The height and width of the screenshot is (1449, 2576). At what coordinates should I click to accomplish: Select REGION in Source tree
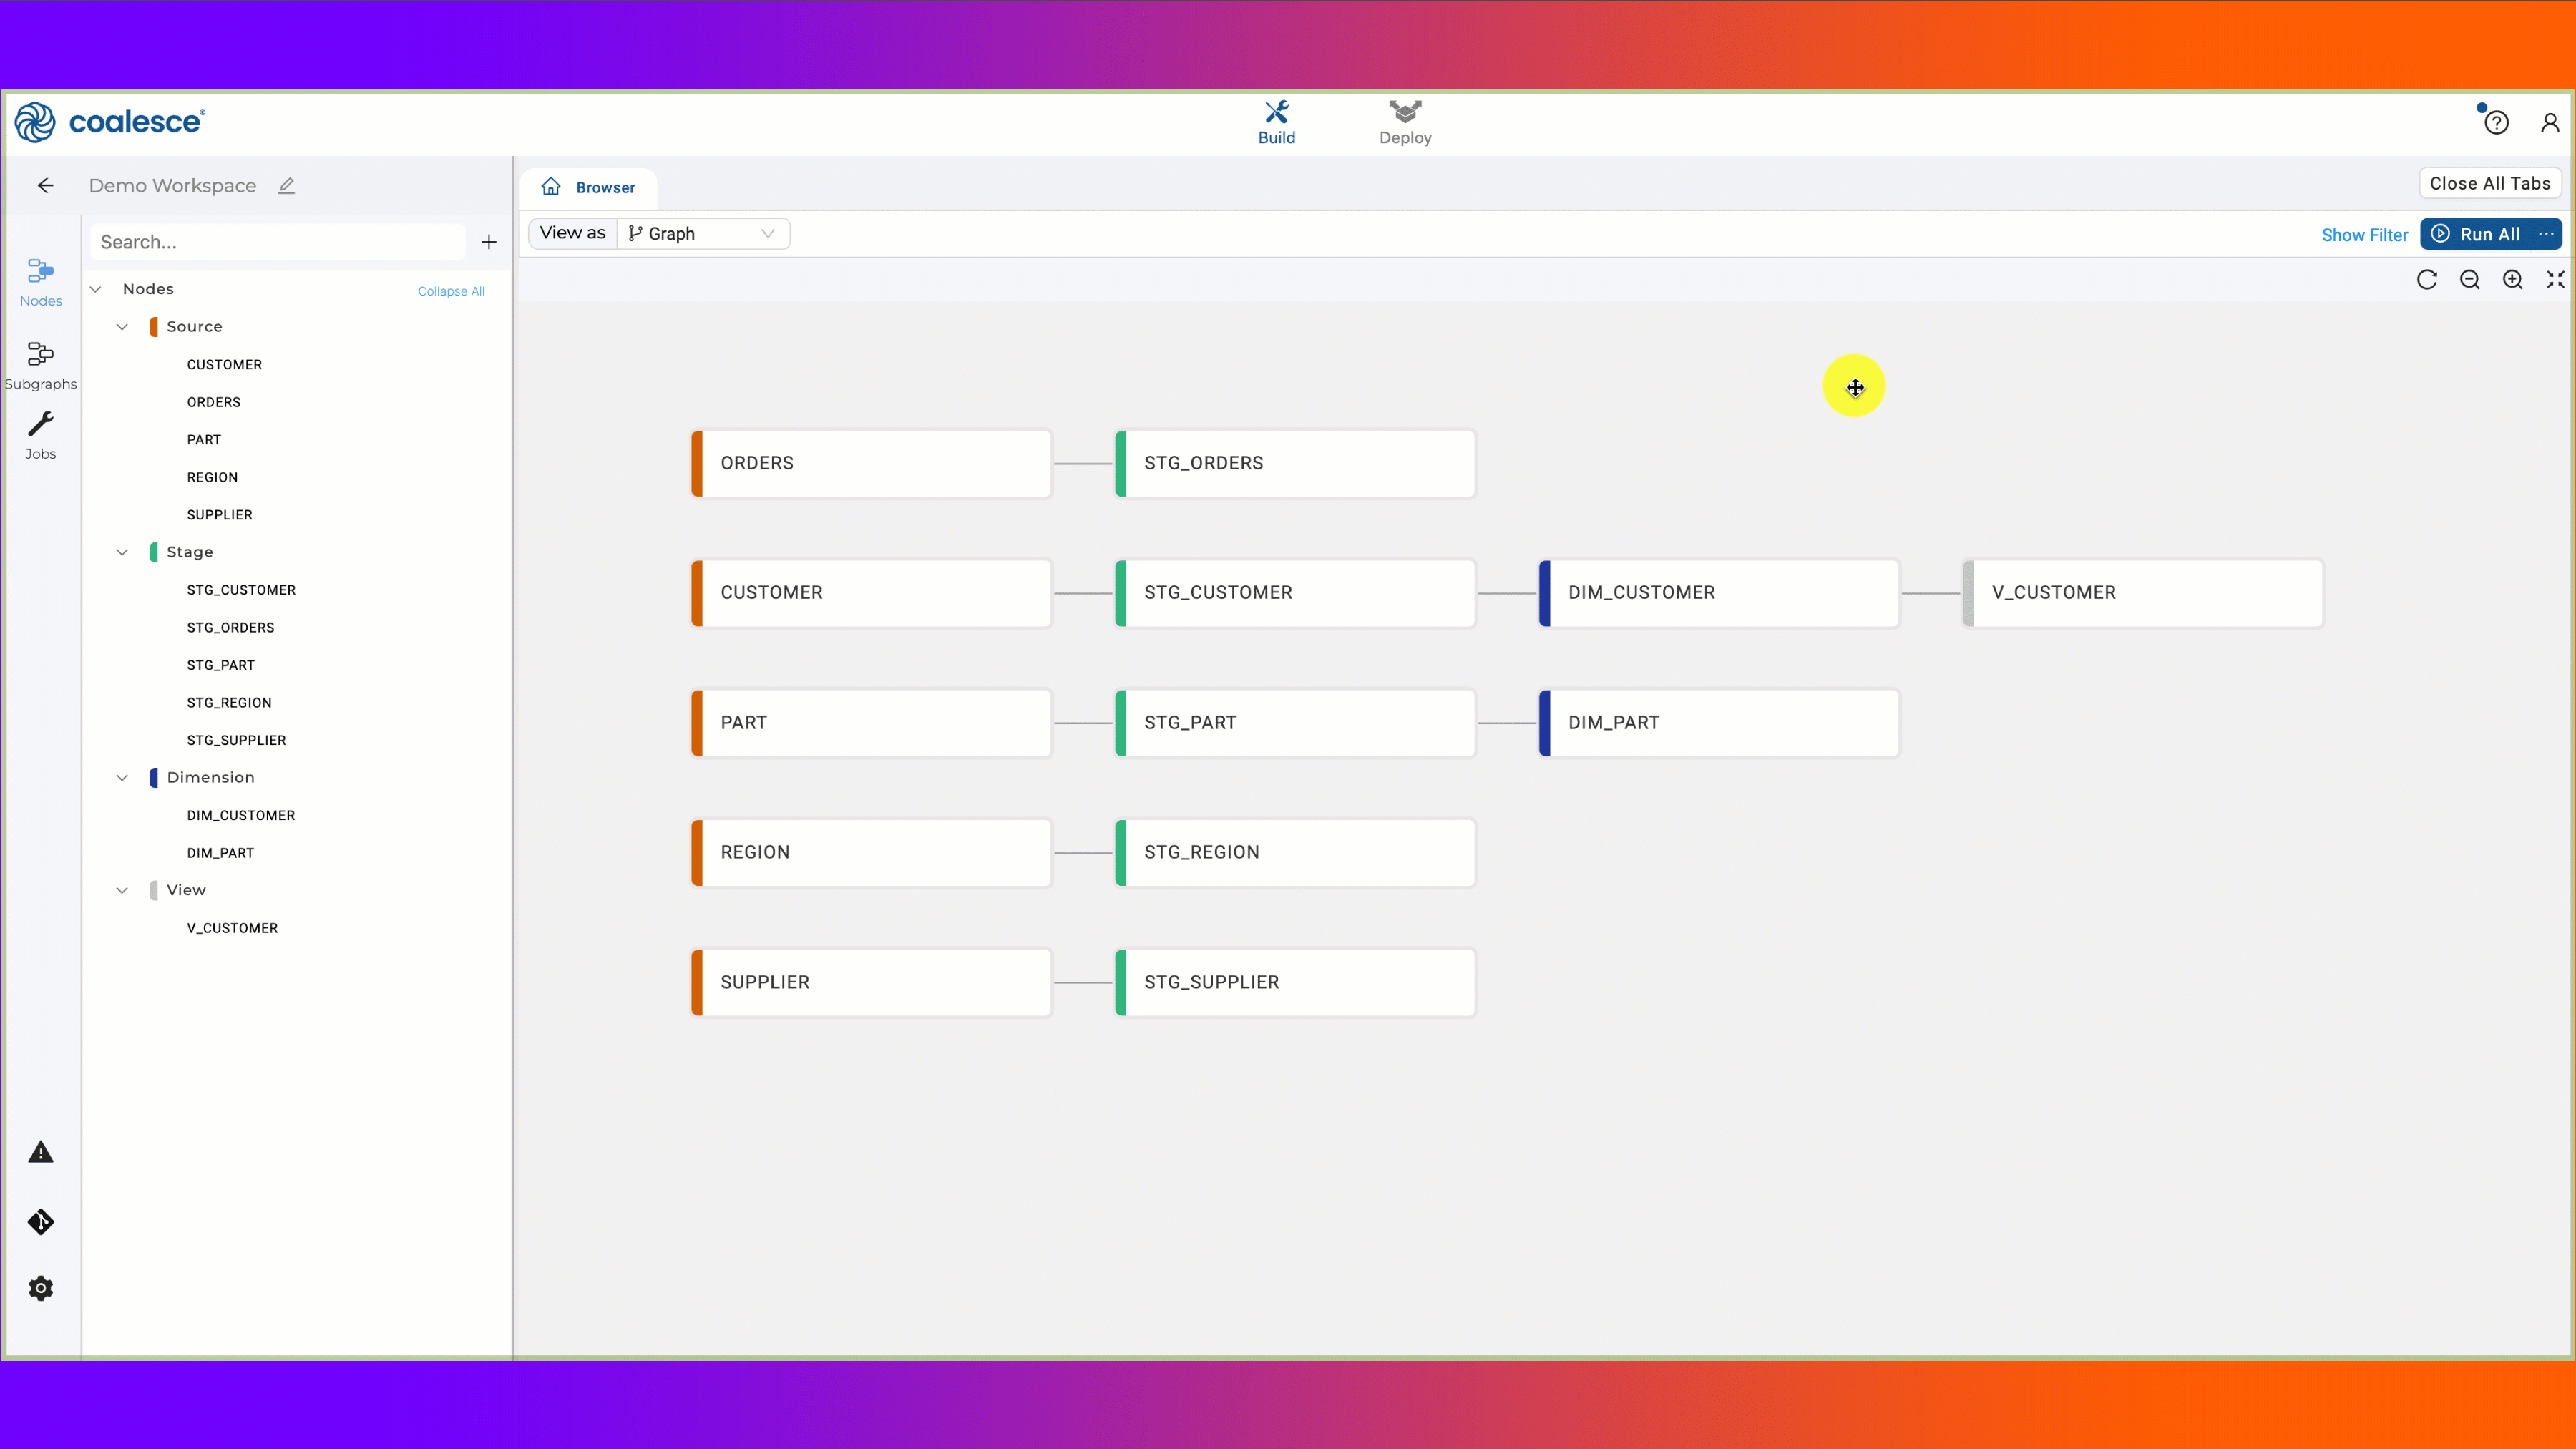[212, 477]
